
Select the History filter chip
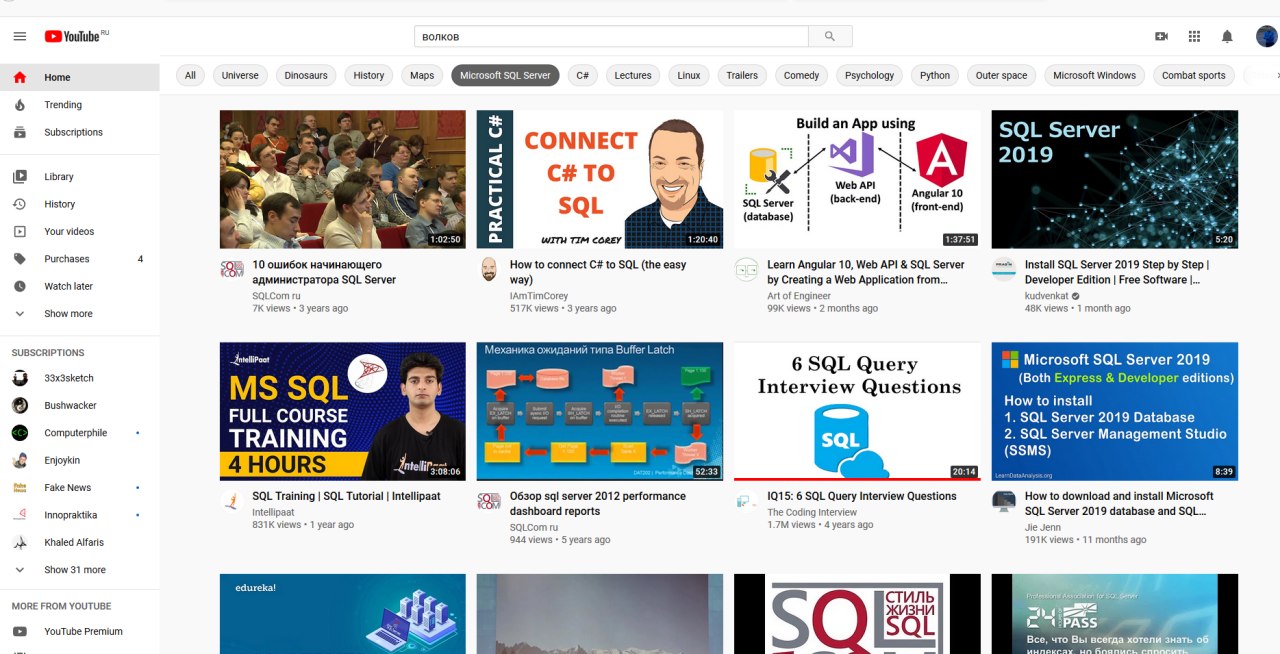click(x=369, y=75)
